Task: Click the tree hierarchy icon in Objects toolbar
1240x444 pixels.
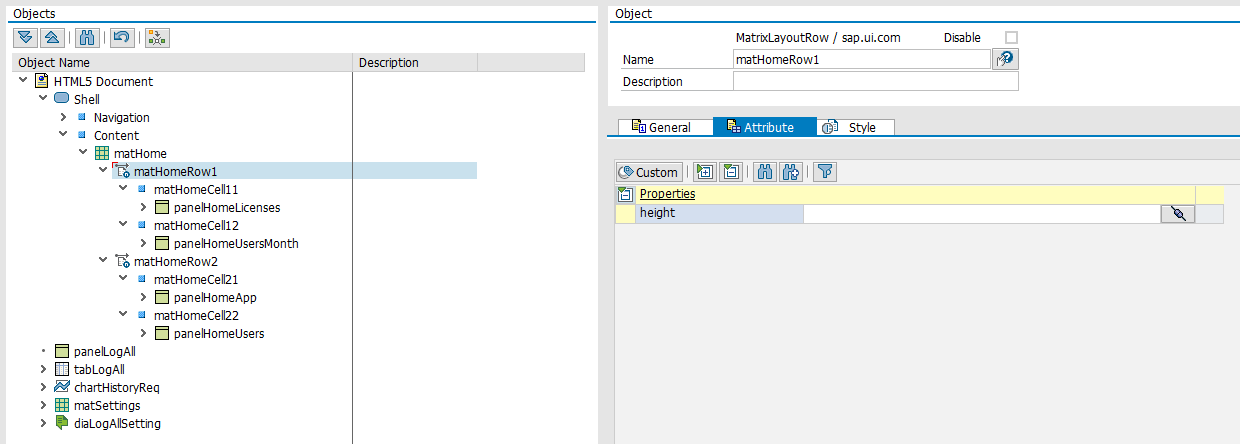Action: tap(157, 37)
